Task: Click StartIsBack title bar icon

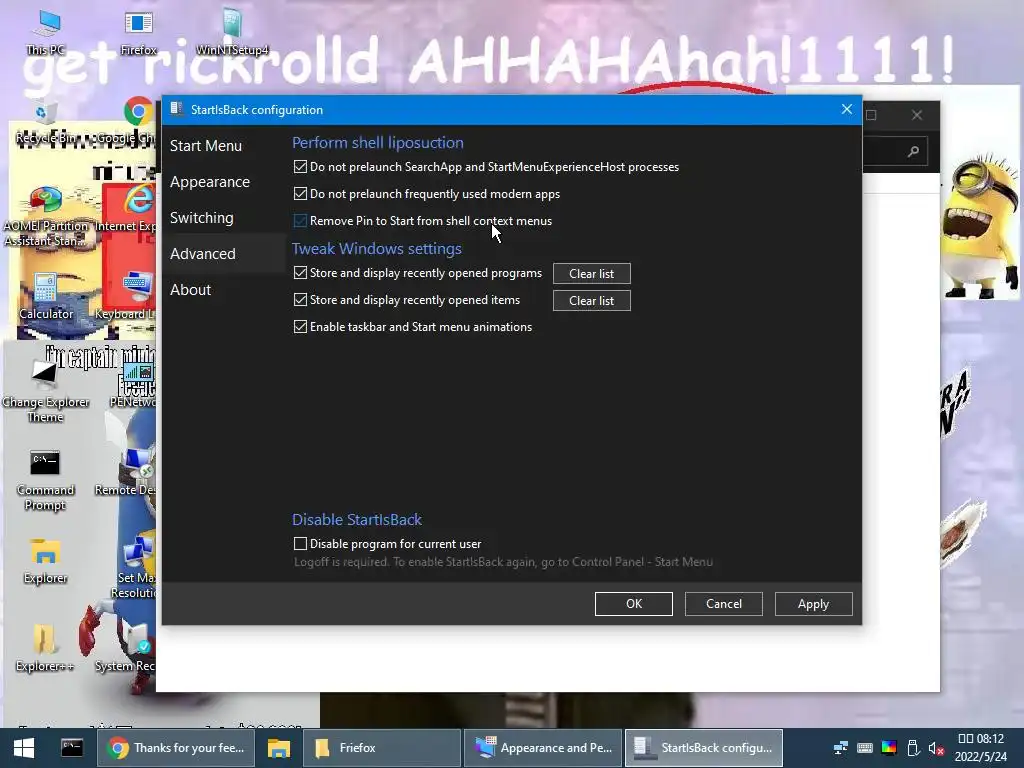Action: tap(176, 109)
